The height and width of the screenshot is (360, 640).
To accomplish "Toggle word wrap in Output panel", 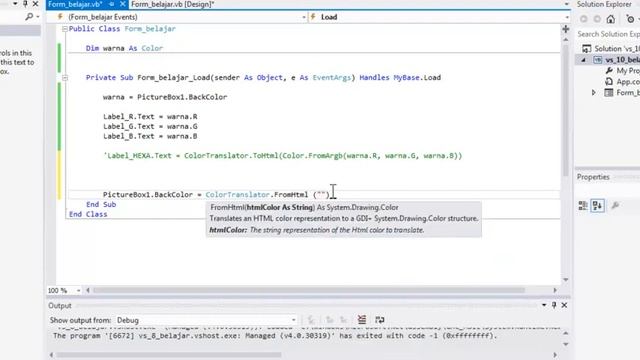I will tap(380, 320).
